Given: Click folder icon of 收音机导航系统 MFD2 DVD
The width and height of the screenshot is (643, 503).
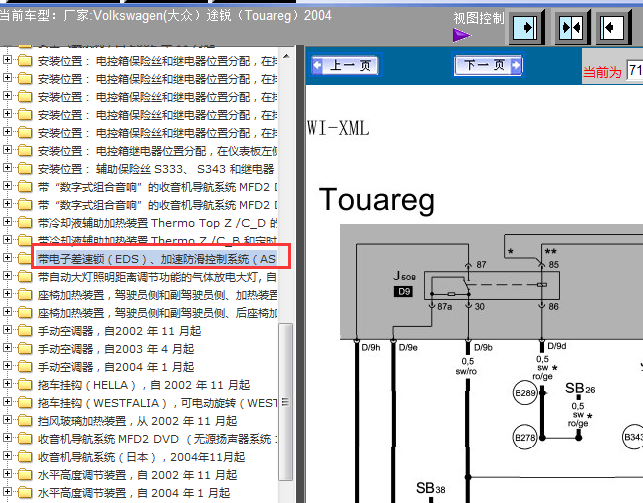Looking at the screenshot, I should tap(25, 439).
